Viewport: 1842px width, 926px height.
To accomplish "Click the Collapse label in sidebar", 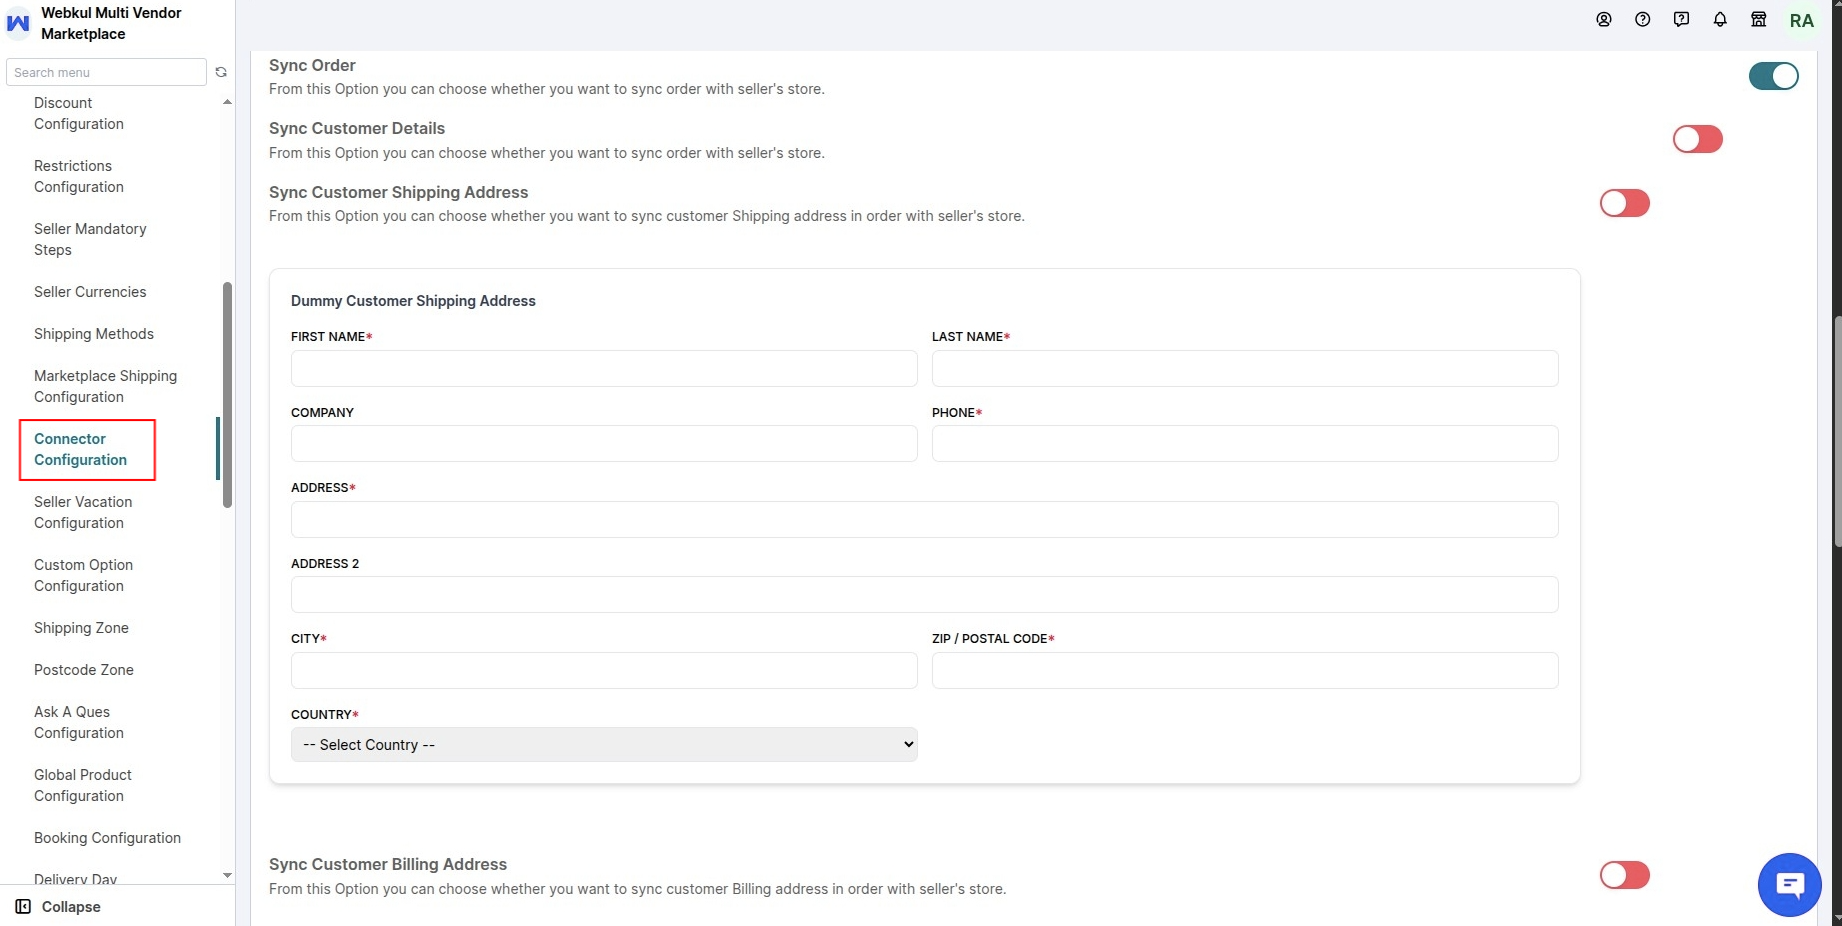I will (x=71, y=907).
